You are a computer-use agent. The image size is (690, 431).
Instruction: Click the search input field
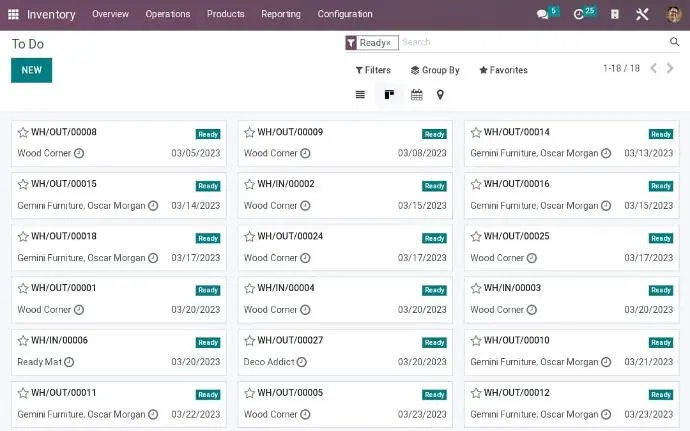tap(530, 42)
